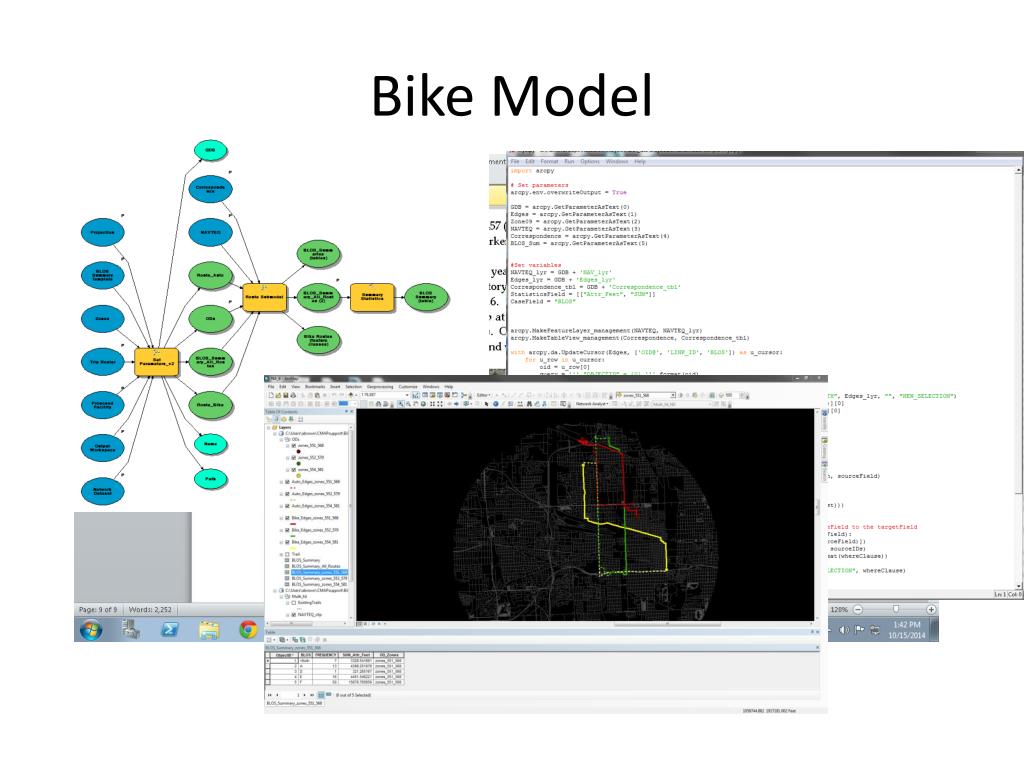The width and height of the screenshot is (1024, 768).
Task: Toggle the Bike_Edges_zones_554_581 layer checkbox
Action: pos(287,542)
